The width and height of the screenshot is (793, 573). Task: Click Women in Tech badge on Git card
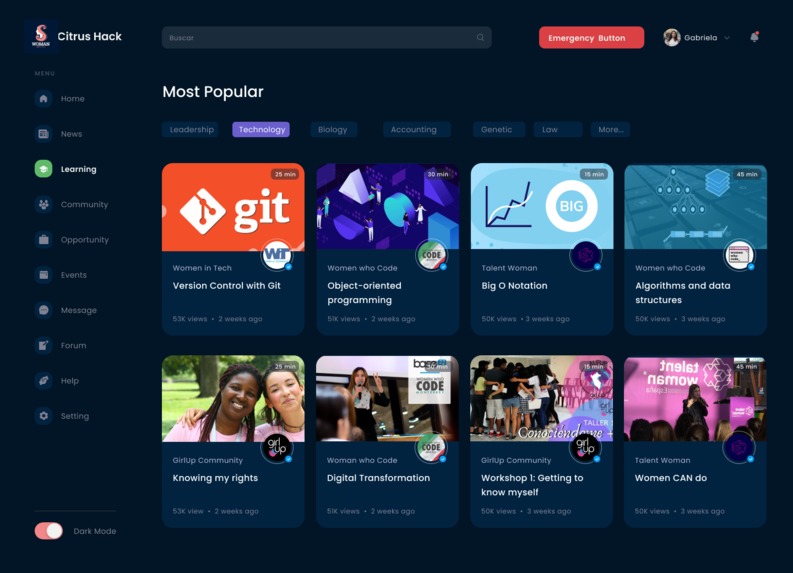click(x=277, y=254)
